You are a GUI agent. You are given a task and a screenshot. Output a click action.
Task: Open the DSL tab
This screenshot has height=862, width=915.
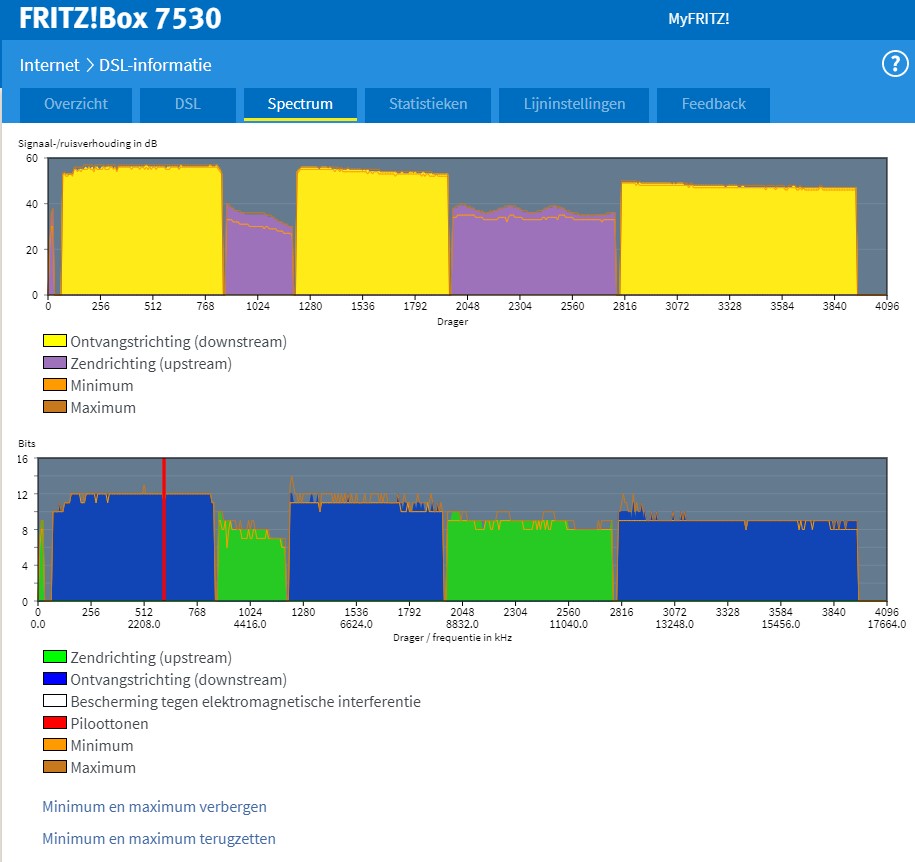tap(187, 104)
